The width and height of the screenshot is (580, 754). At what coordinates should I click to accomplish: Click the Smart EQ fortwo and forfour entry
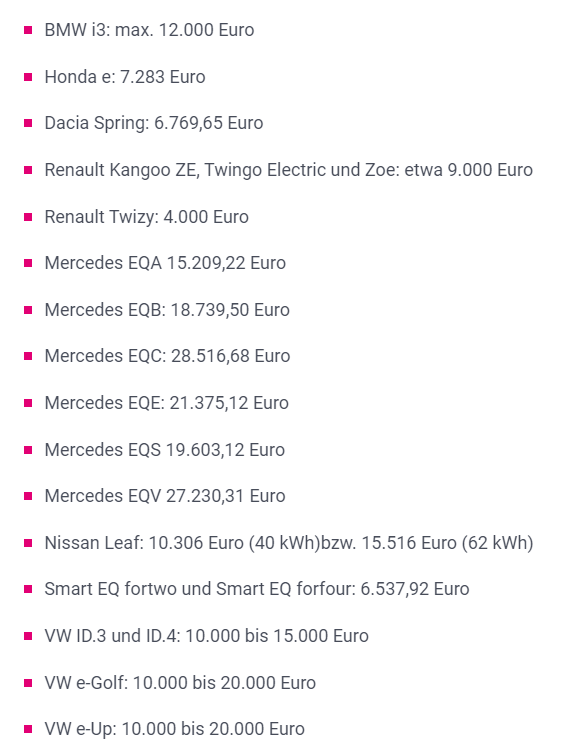click(x=257, y=589)
